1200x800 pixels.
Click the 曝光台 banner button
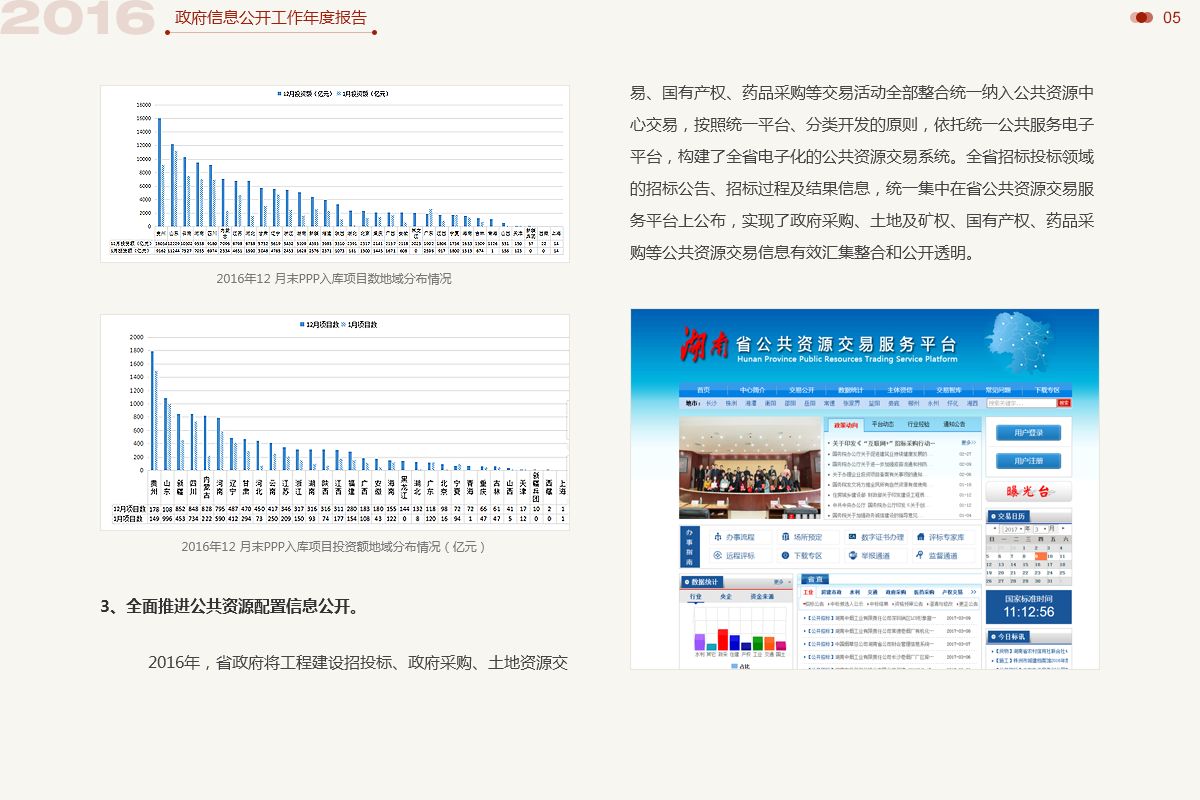point(1029,492)
